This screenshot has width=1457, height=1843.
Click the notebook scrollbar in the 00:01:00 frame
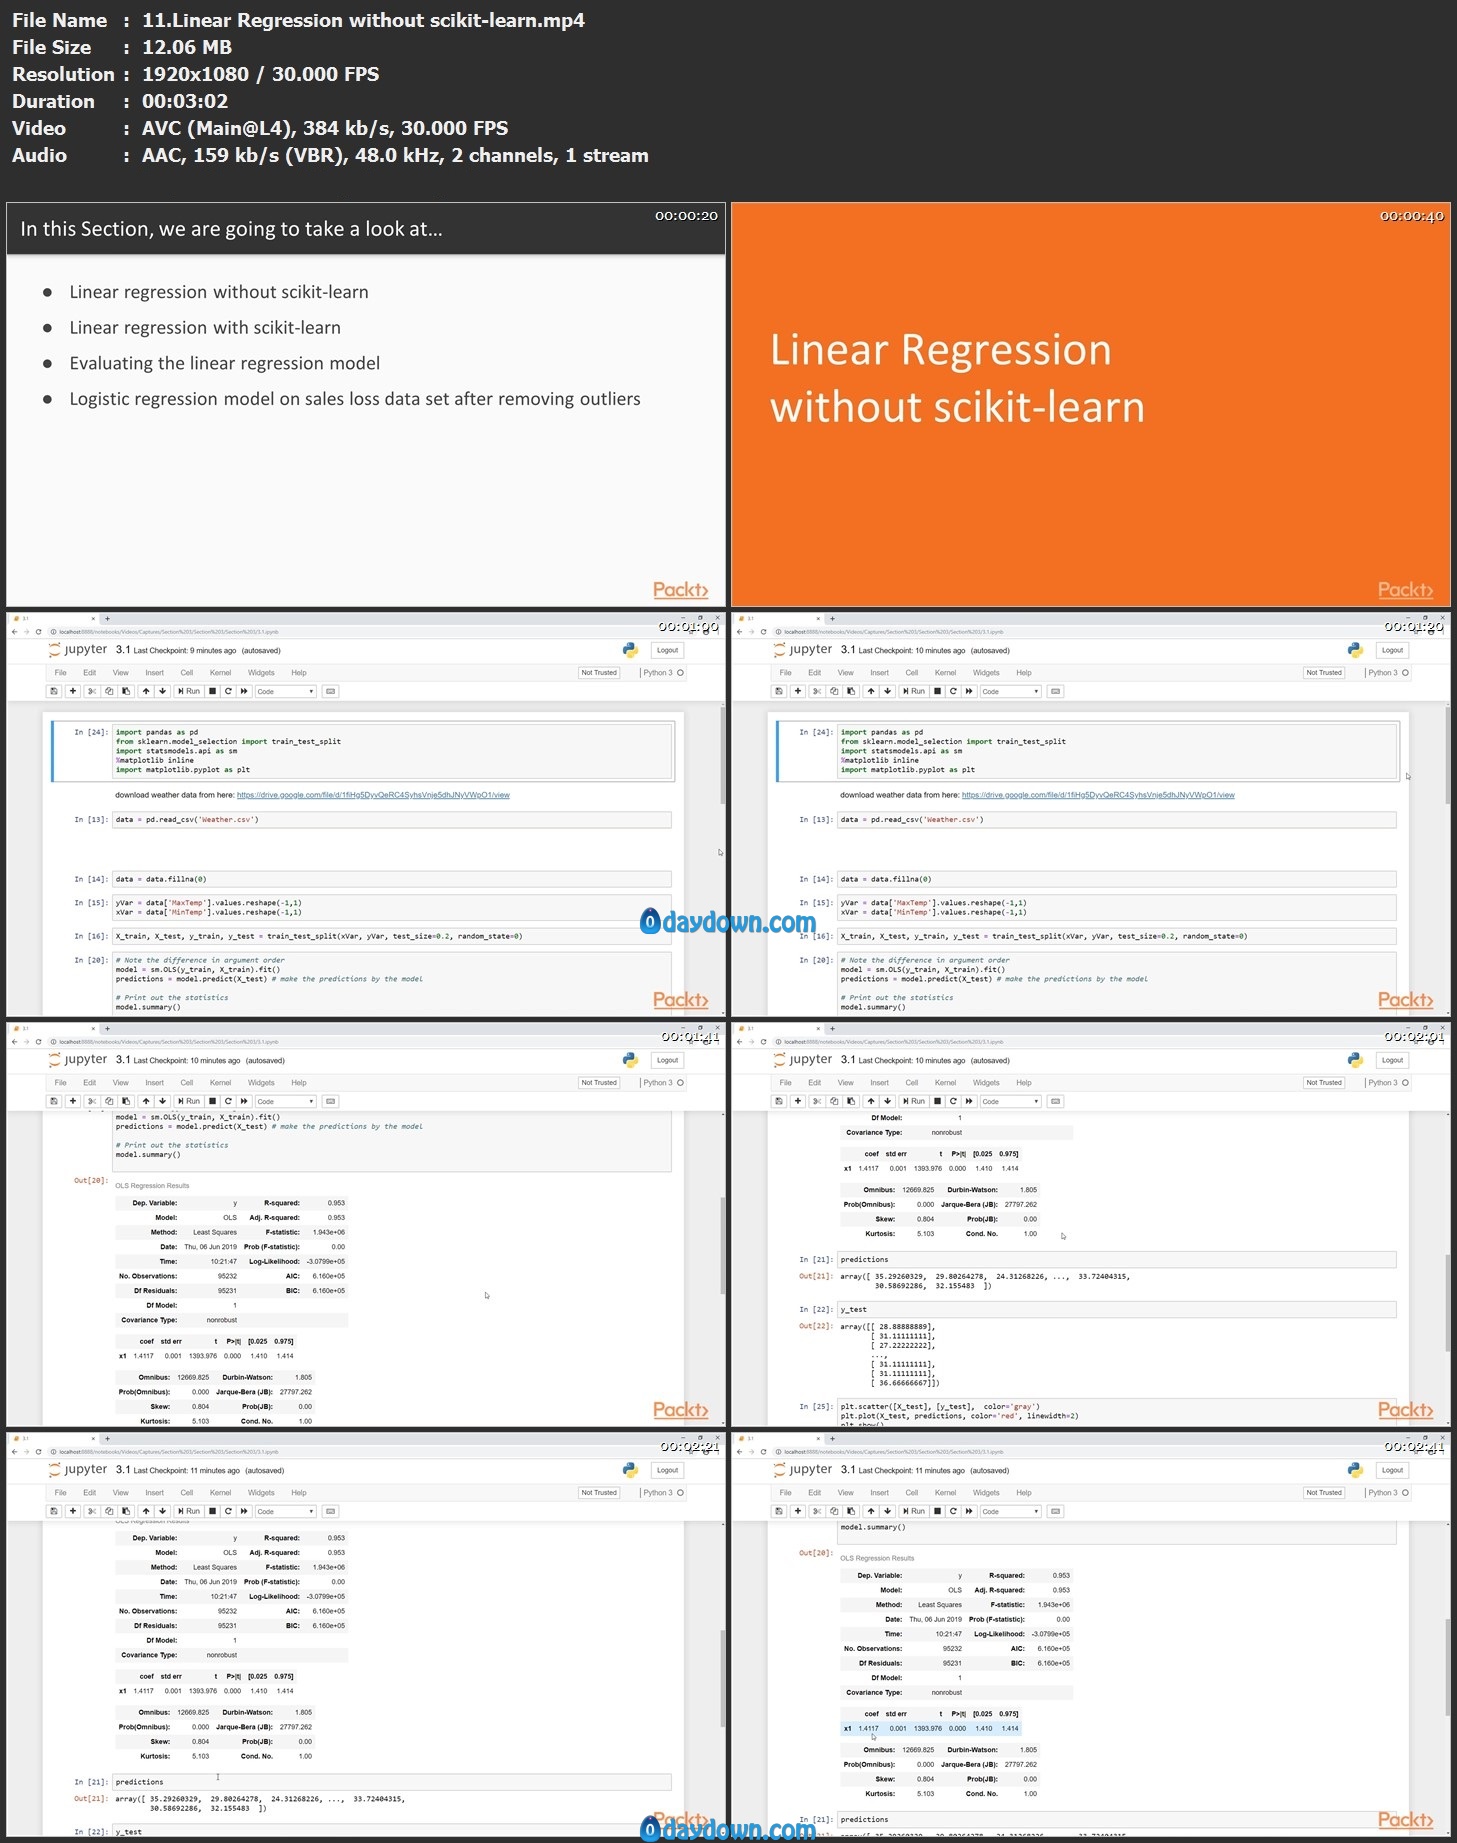coord(722,756)
